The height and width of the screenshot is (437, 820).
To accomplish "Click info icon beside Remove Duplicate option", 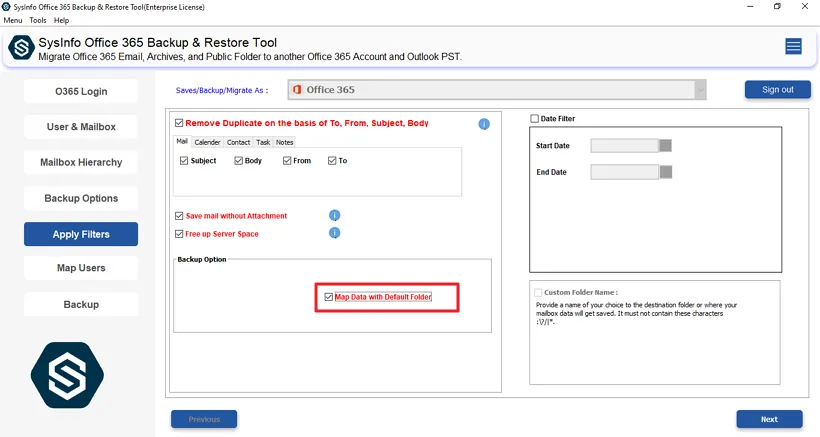I will tap(484, 124).
